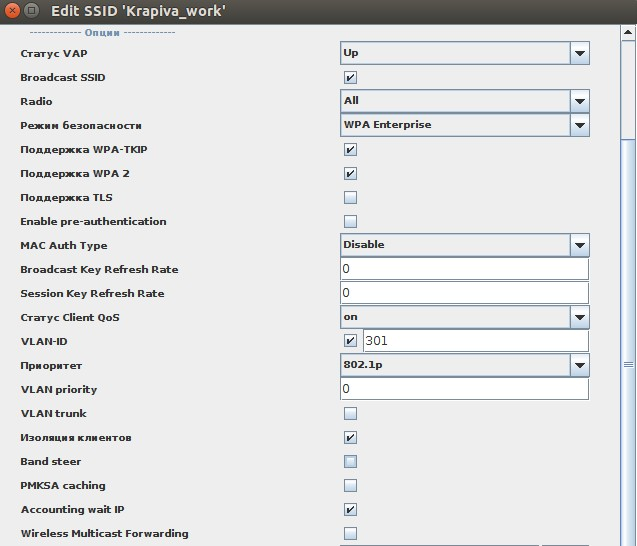The height and width of the screenshot is (546, 637).
Task: Click the window minimize button in title bar
Action: tap(32, 10)
